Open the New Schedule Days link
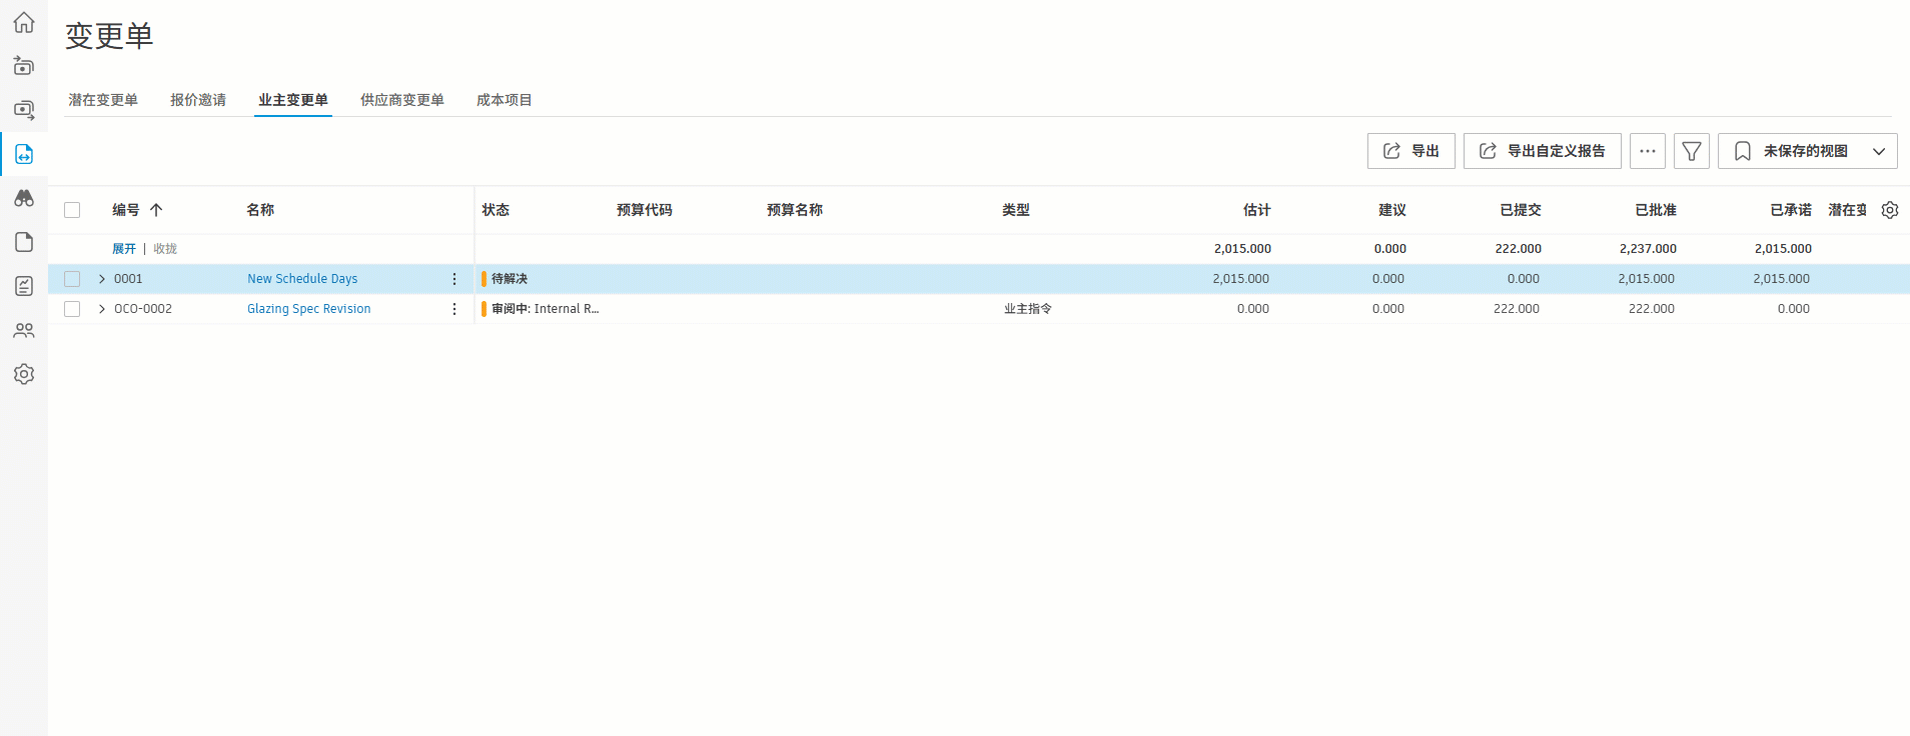The width and height of the screenshot is (1910, 736). pyautogui.click(x=302, y=279)
